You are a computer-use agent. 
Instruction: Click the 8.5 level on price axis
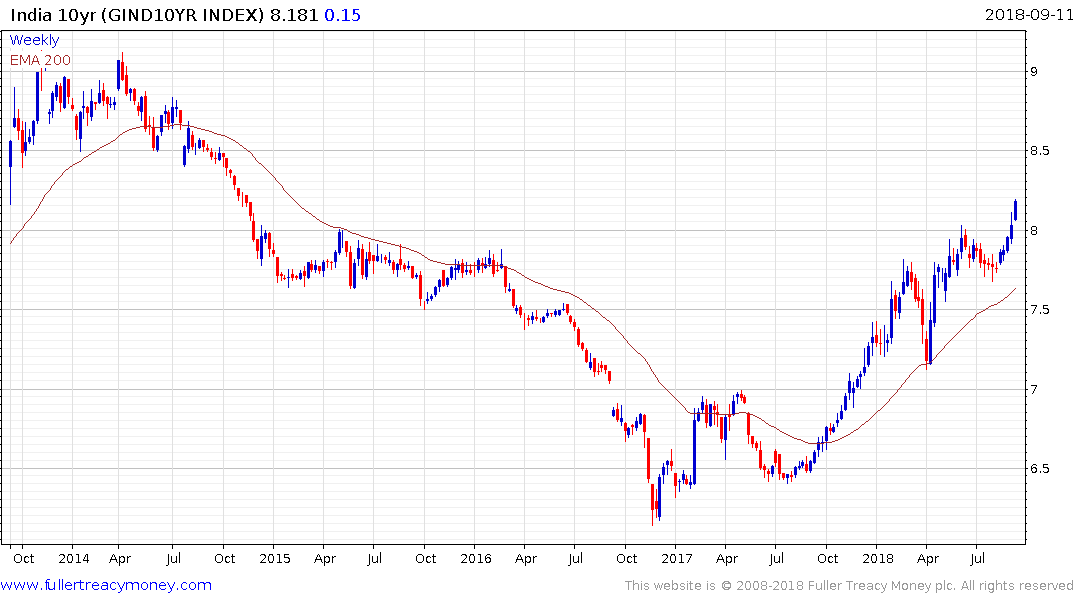tap(1039, 151)
